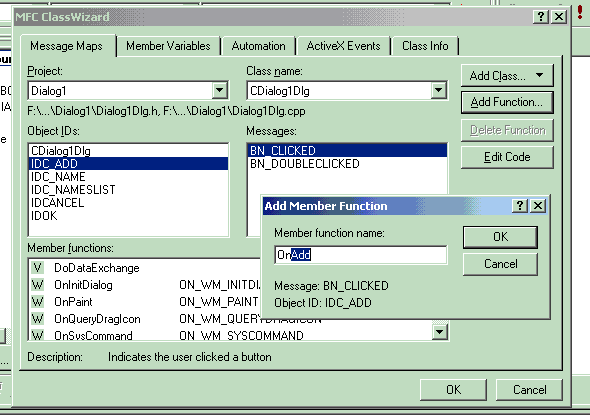Select IDCANCEL in Object IDs list
The image size is (590, 420).
(128, 202)
